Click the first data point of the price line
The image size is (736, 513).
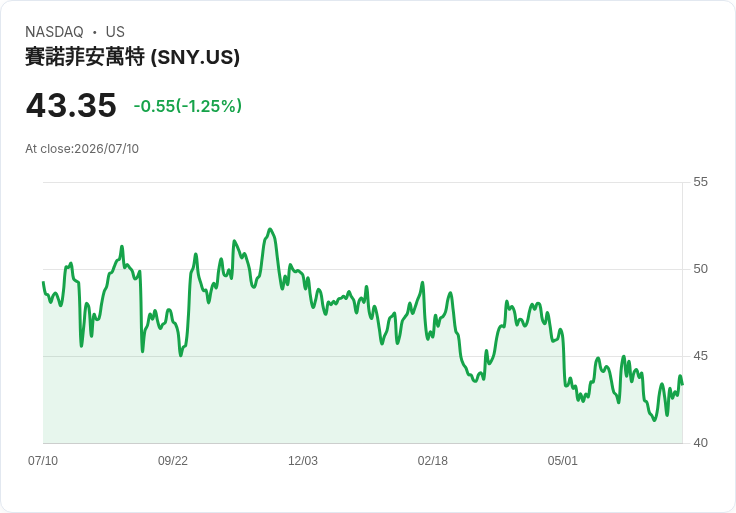coord(43,282)
